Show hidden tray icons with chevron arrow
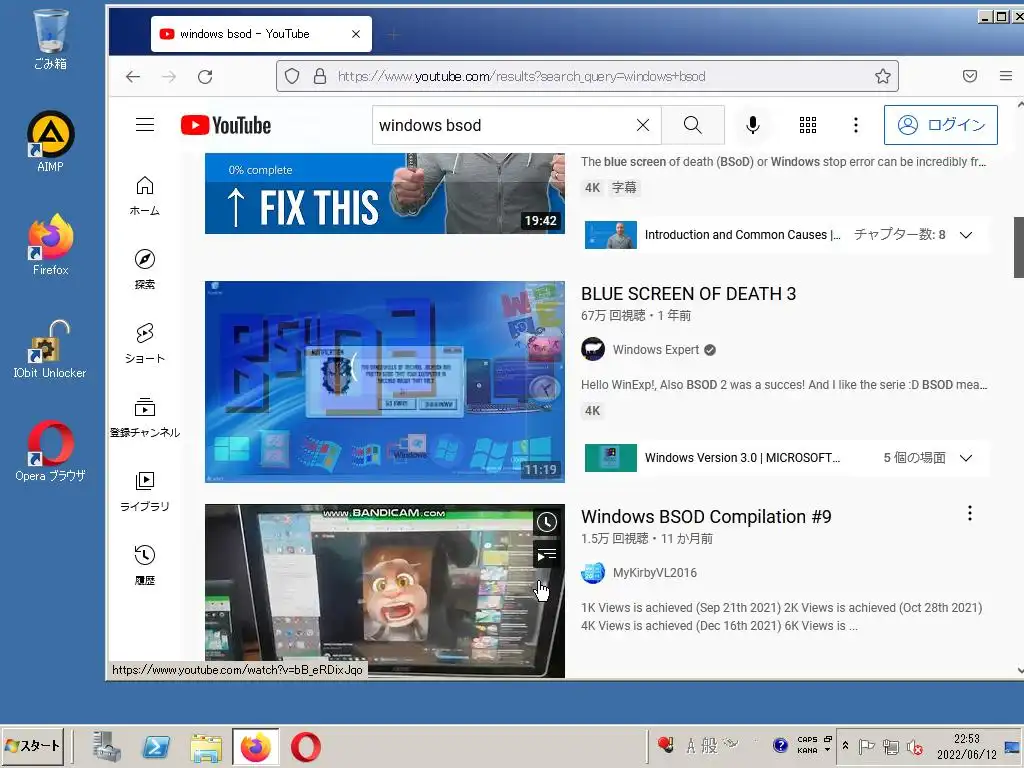The image size is (1024, 768). click(845, 746)
